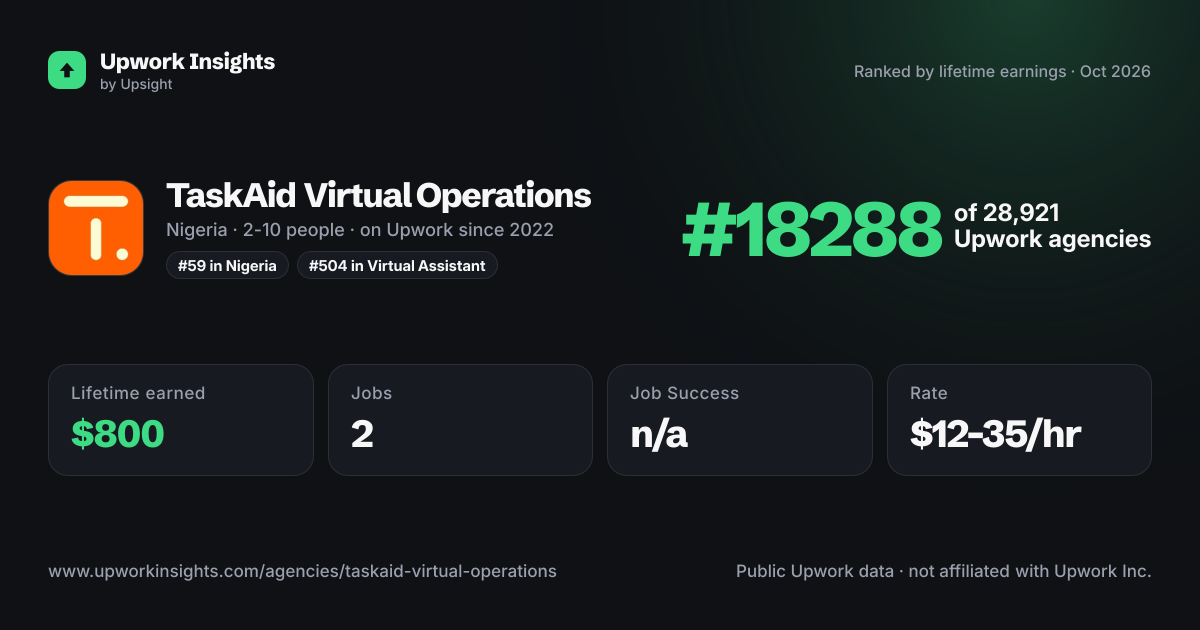
Task: Open the Job Success card
Action: tap(740, 420)
